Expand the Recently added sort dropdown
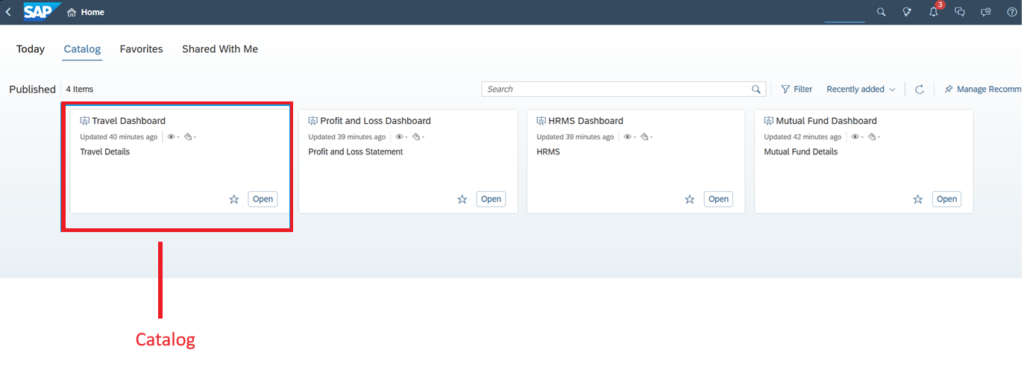 (x=861, y=89)
